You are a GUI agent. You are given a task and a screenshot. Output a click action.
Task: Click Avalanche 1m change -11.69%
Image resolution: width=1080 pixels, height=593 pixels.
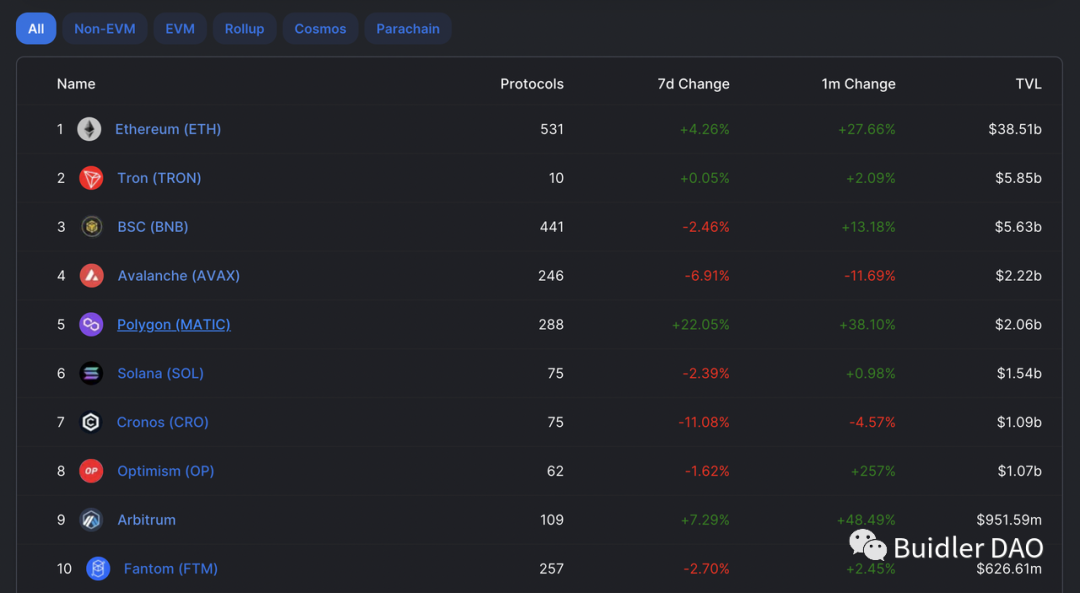[x=870, y=275]
